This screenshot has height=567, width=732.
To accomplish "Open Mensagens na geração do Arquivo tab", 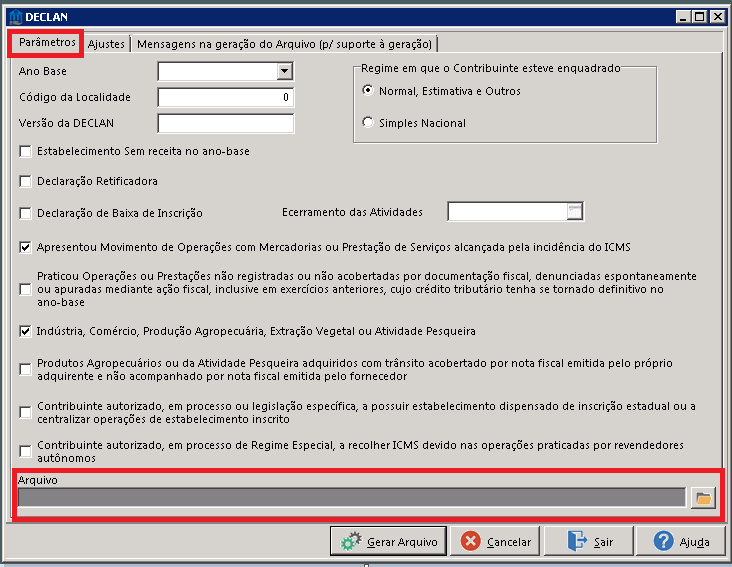I will (284, 44).
